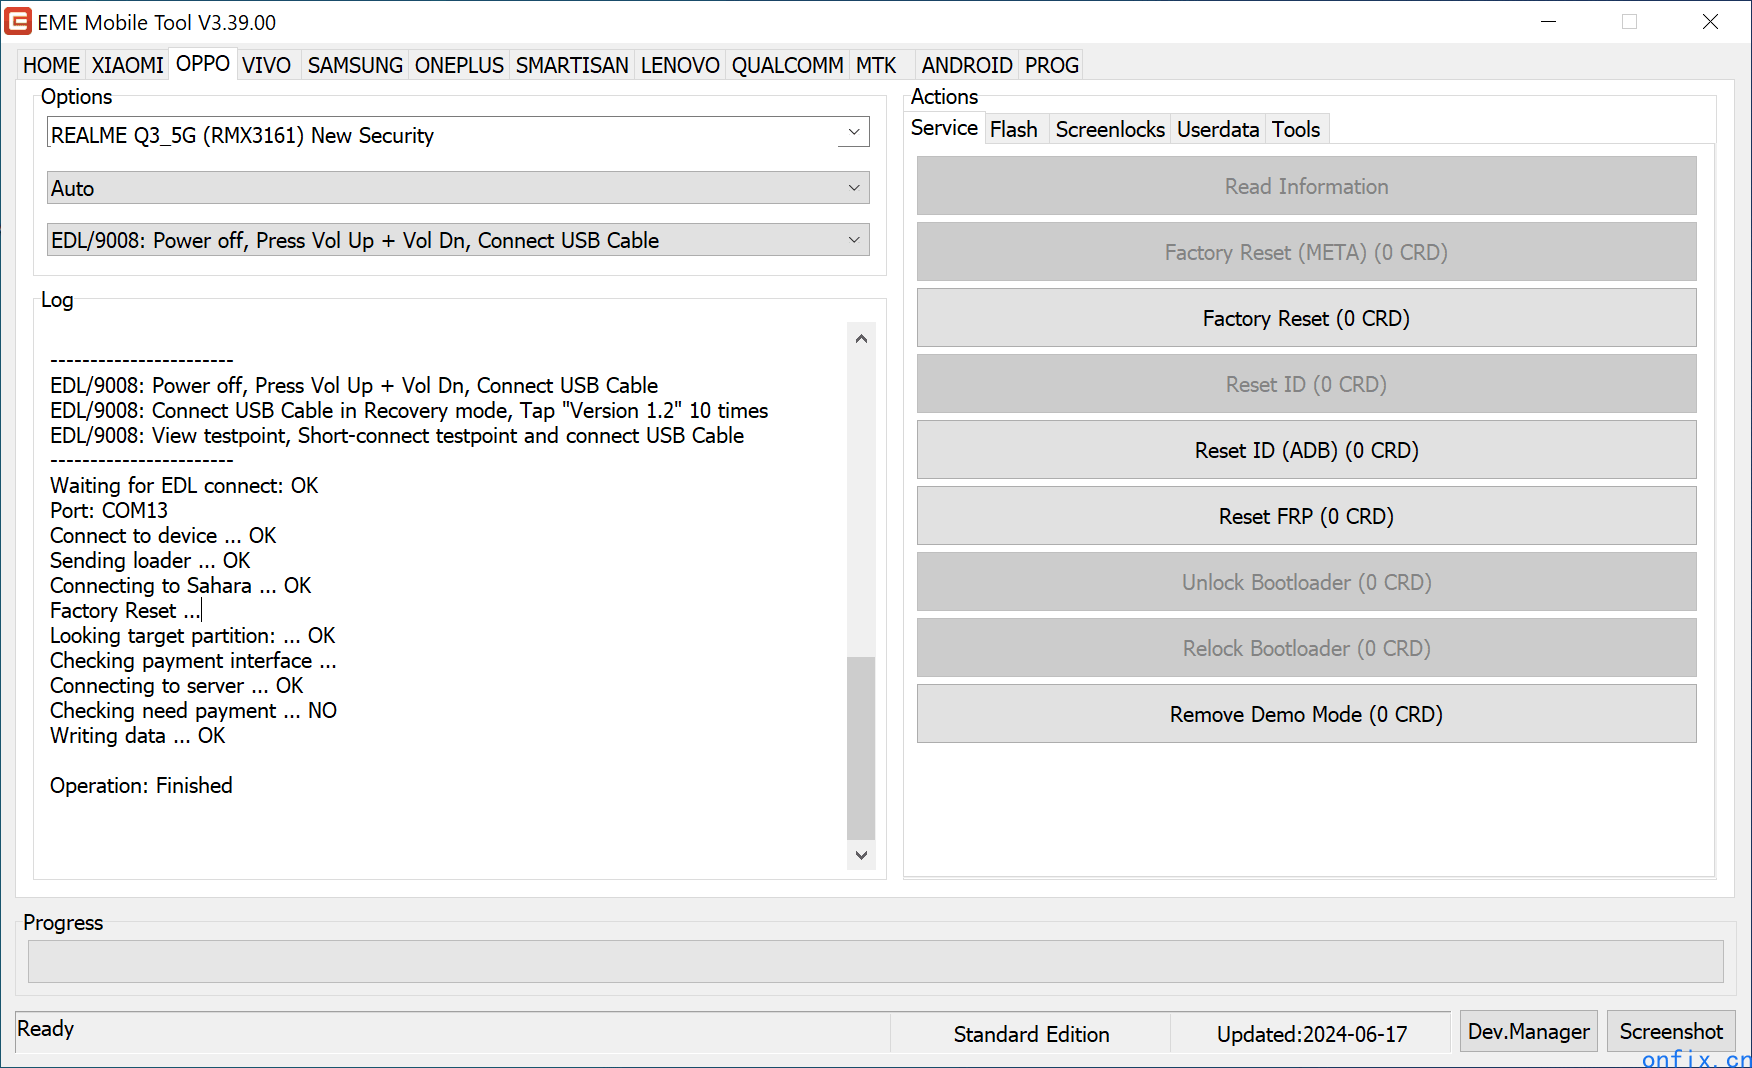Click the 'Operation: Finished' log line

tap(141, 786)
